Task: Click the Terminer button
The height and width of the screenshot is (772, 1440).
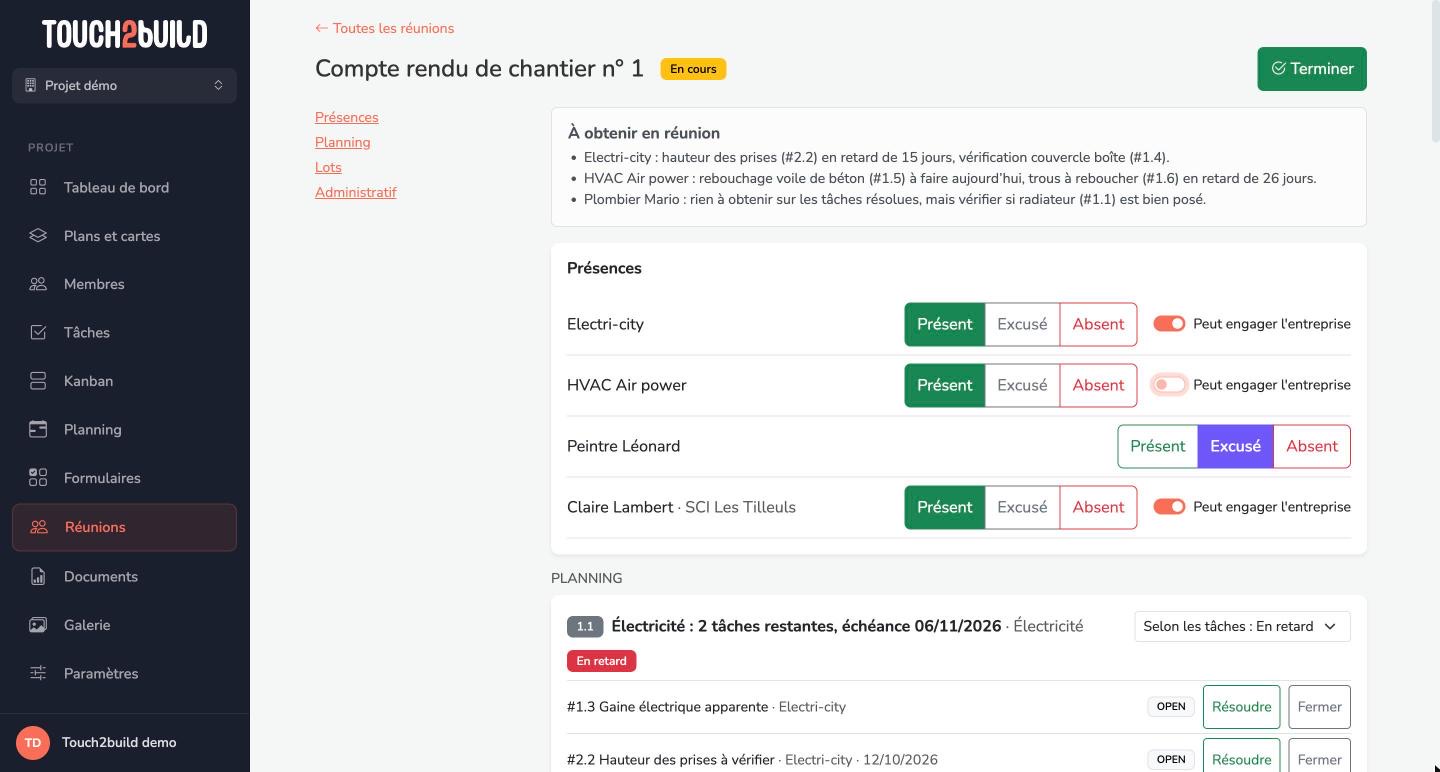Action: (1312, 69)
